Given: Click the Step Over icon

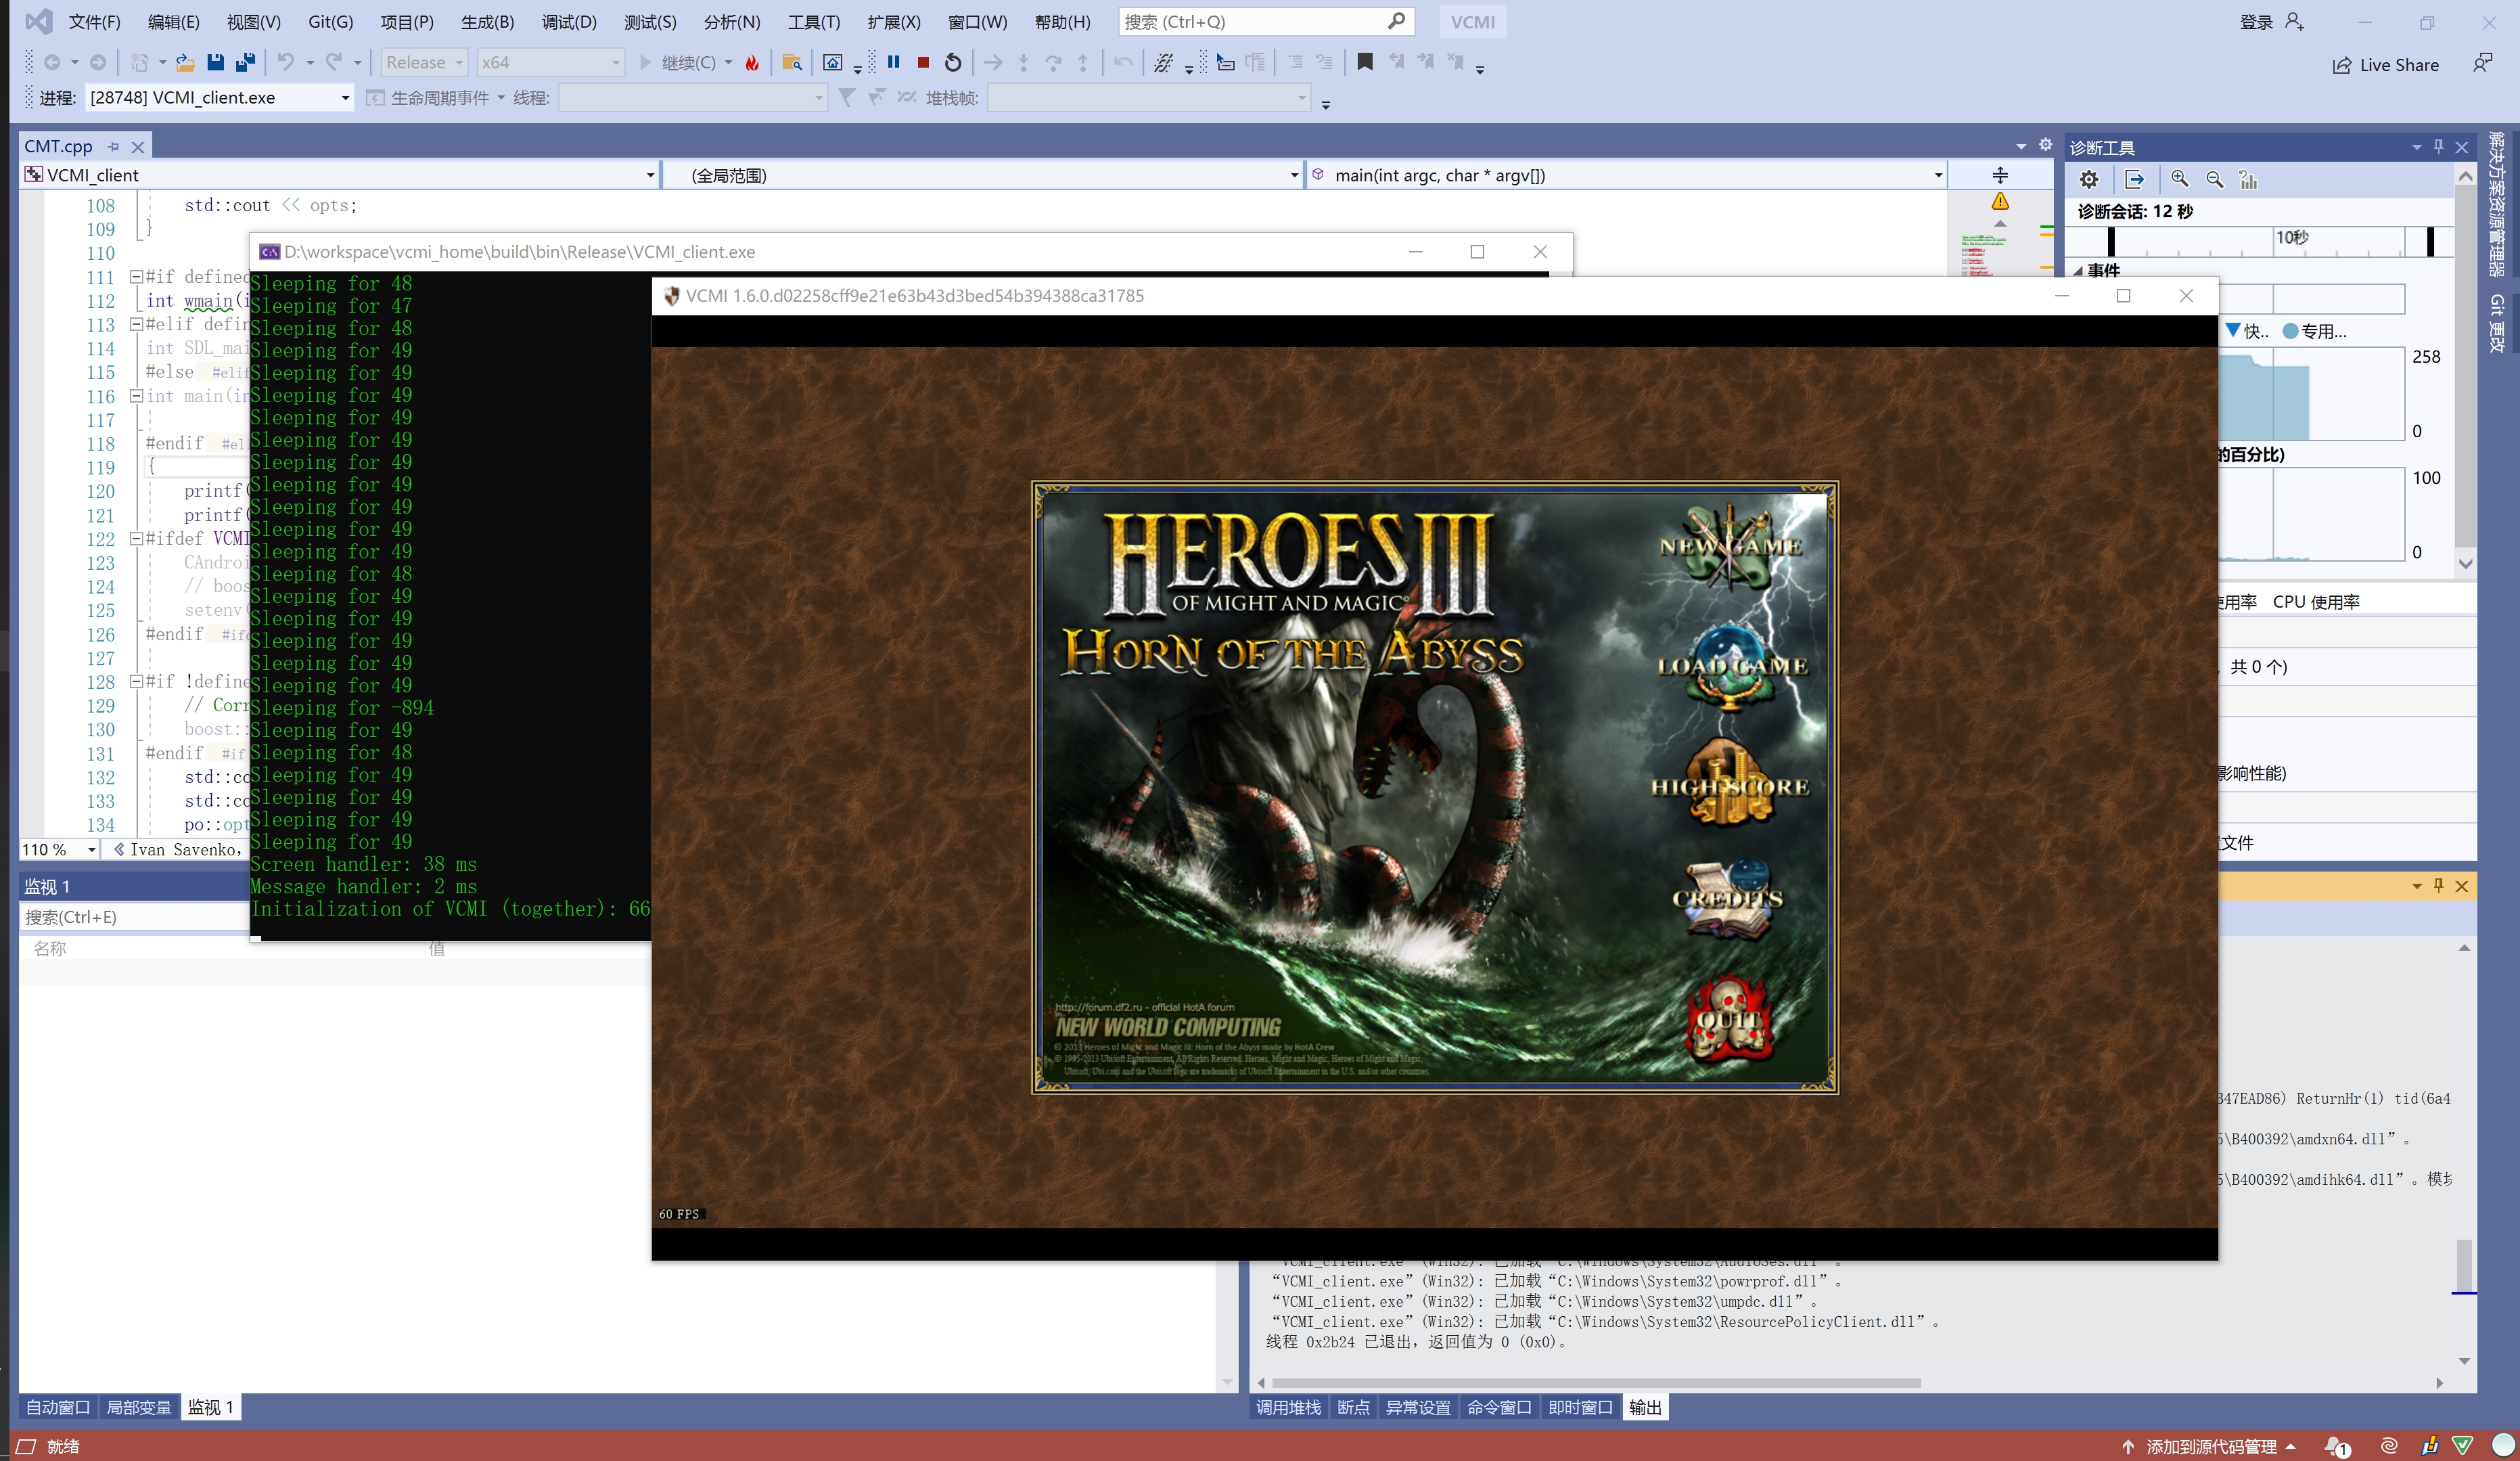Looking at the screenshot, I should [x=1053, y=62].
